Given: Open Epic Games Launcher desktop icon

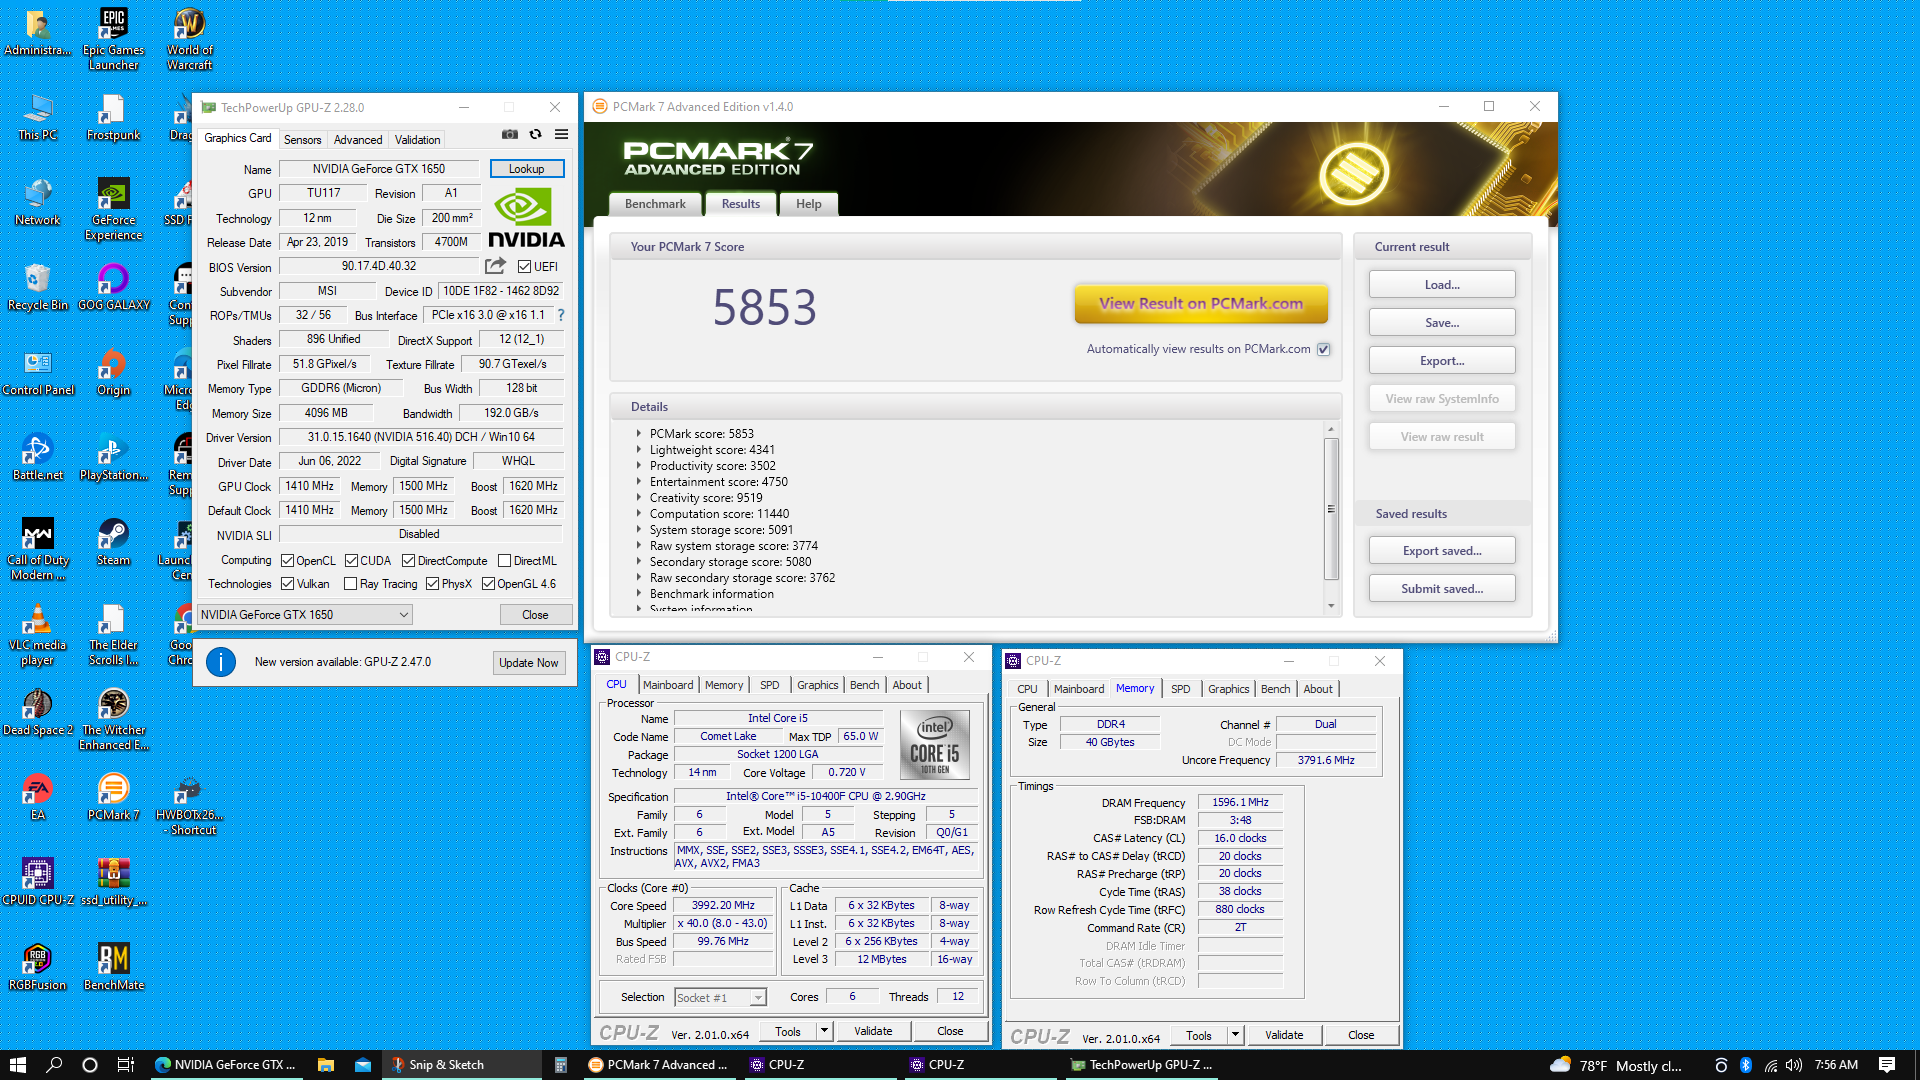Looking at the screenshot, I should (113, 40).
